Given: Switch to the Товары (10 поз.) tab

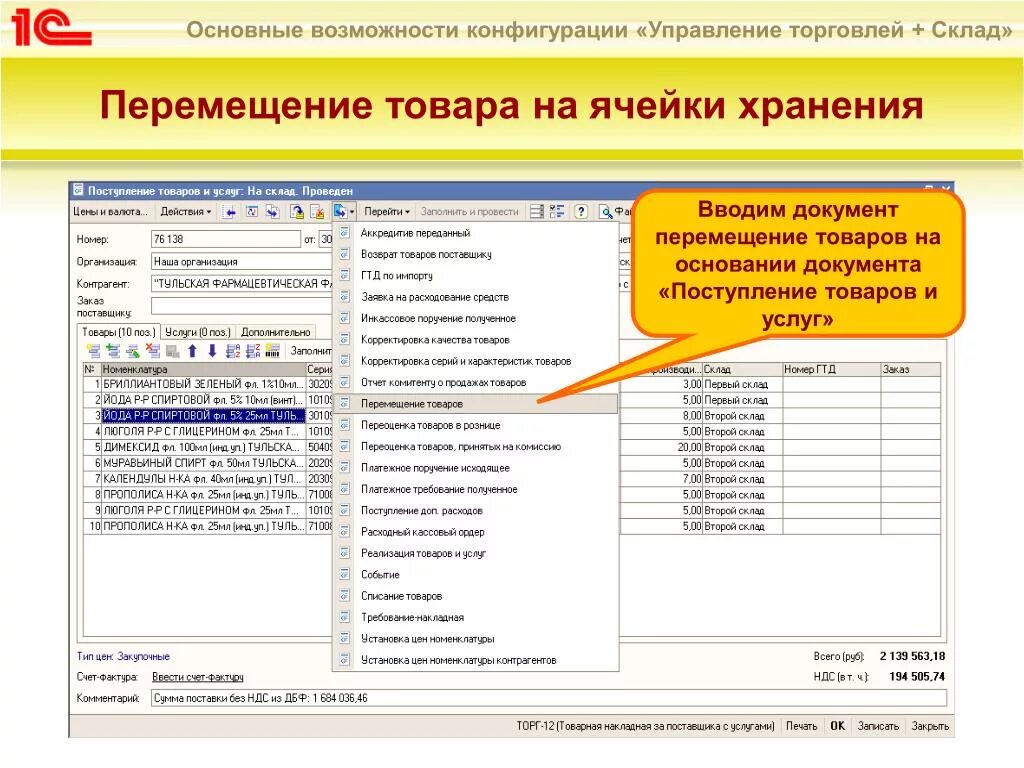Looking at the screenshot, I should click(118, 332).
